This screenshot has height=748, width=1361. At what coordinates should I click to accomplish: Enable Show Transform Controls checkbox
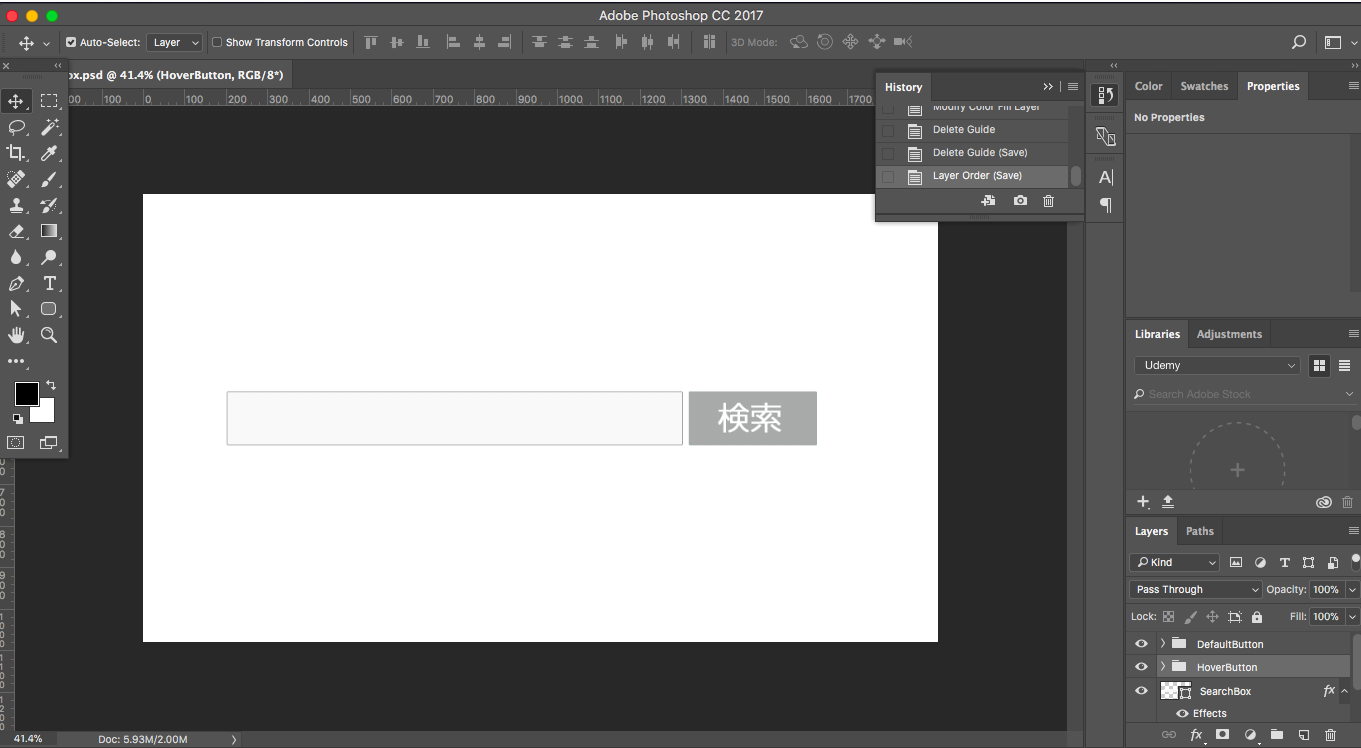(x=217, y=42)
